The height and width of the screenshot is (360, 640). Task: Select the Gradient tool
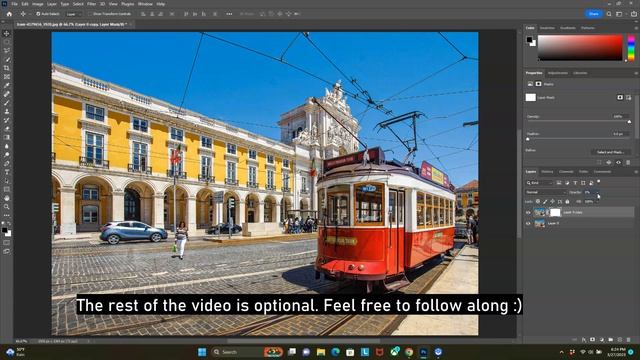[x=7, y=138]
